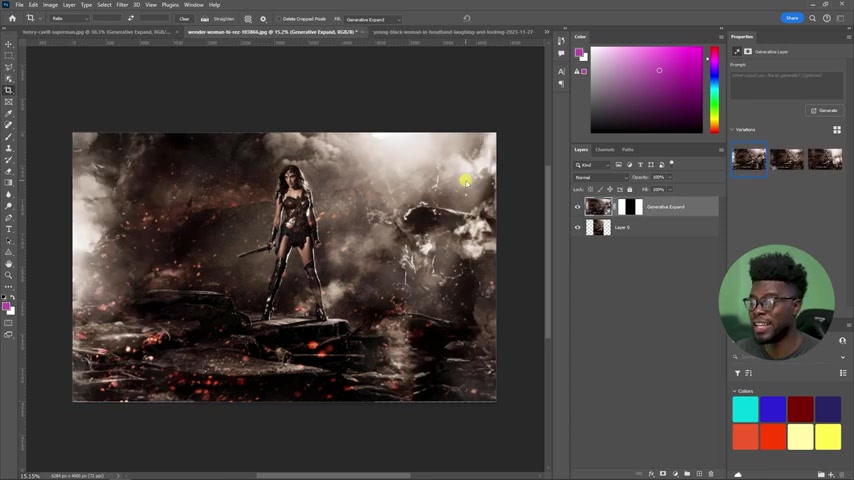
Task: Switch to henry-cavill-superman.jpg document tab
Action: (97, 32)
